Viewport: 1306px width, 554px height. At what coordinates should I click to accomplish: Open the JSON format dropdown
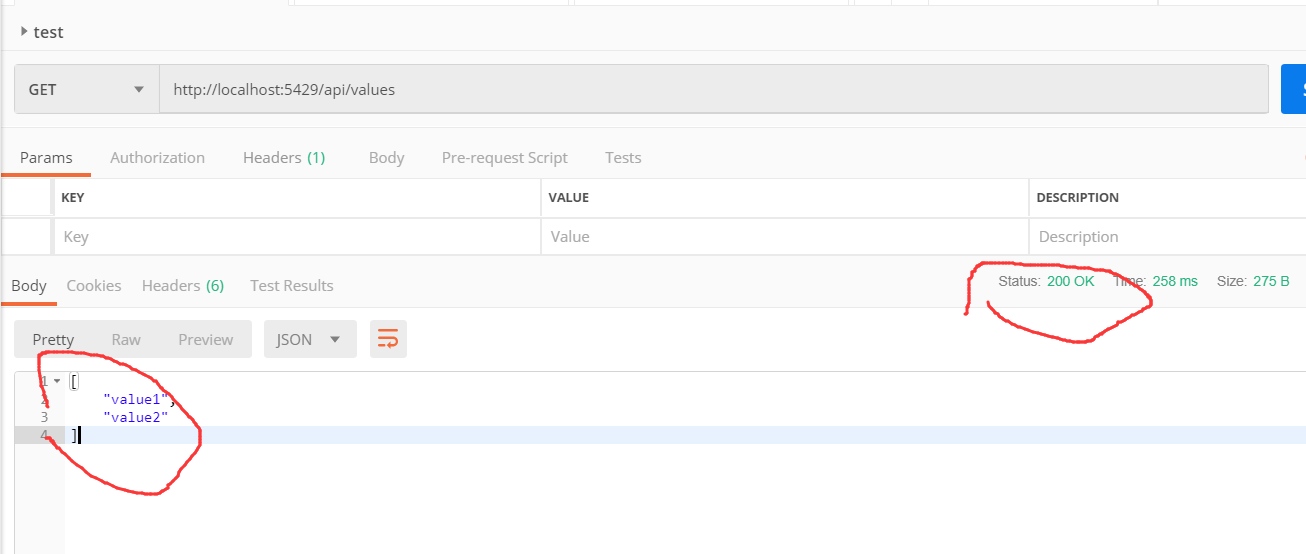click(310, 339)
